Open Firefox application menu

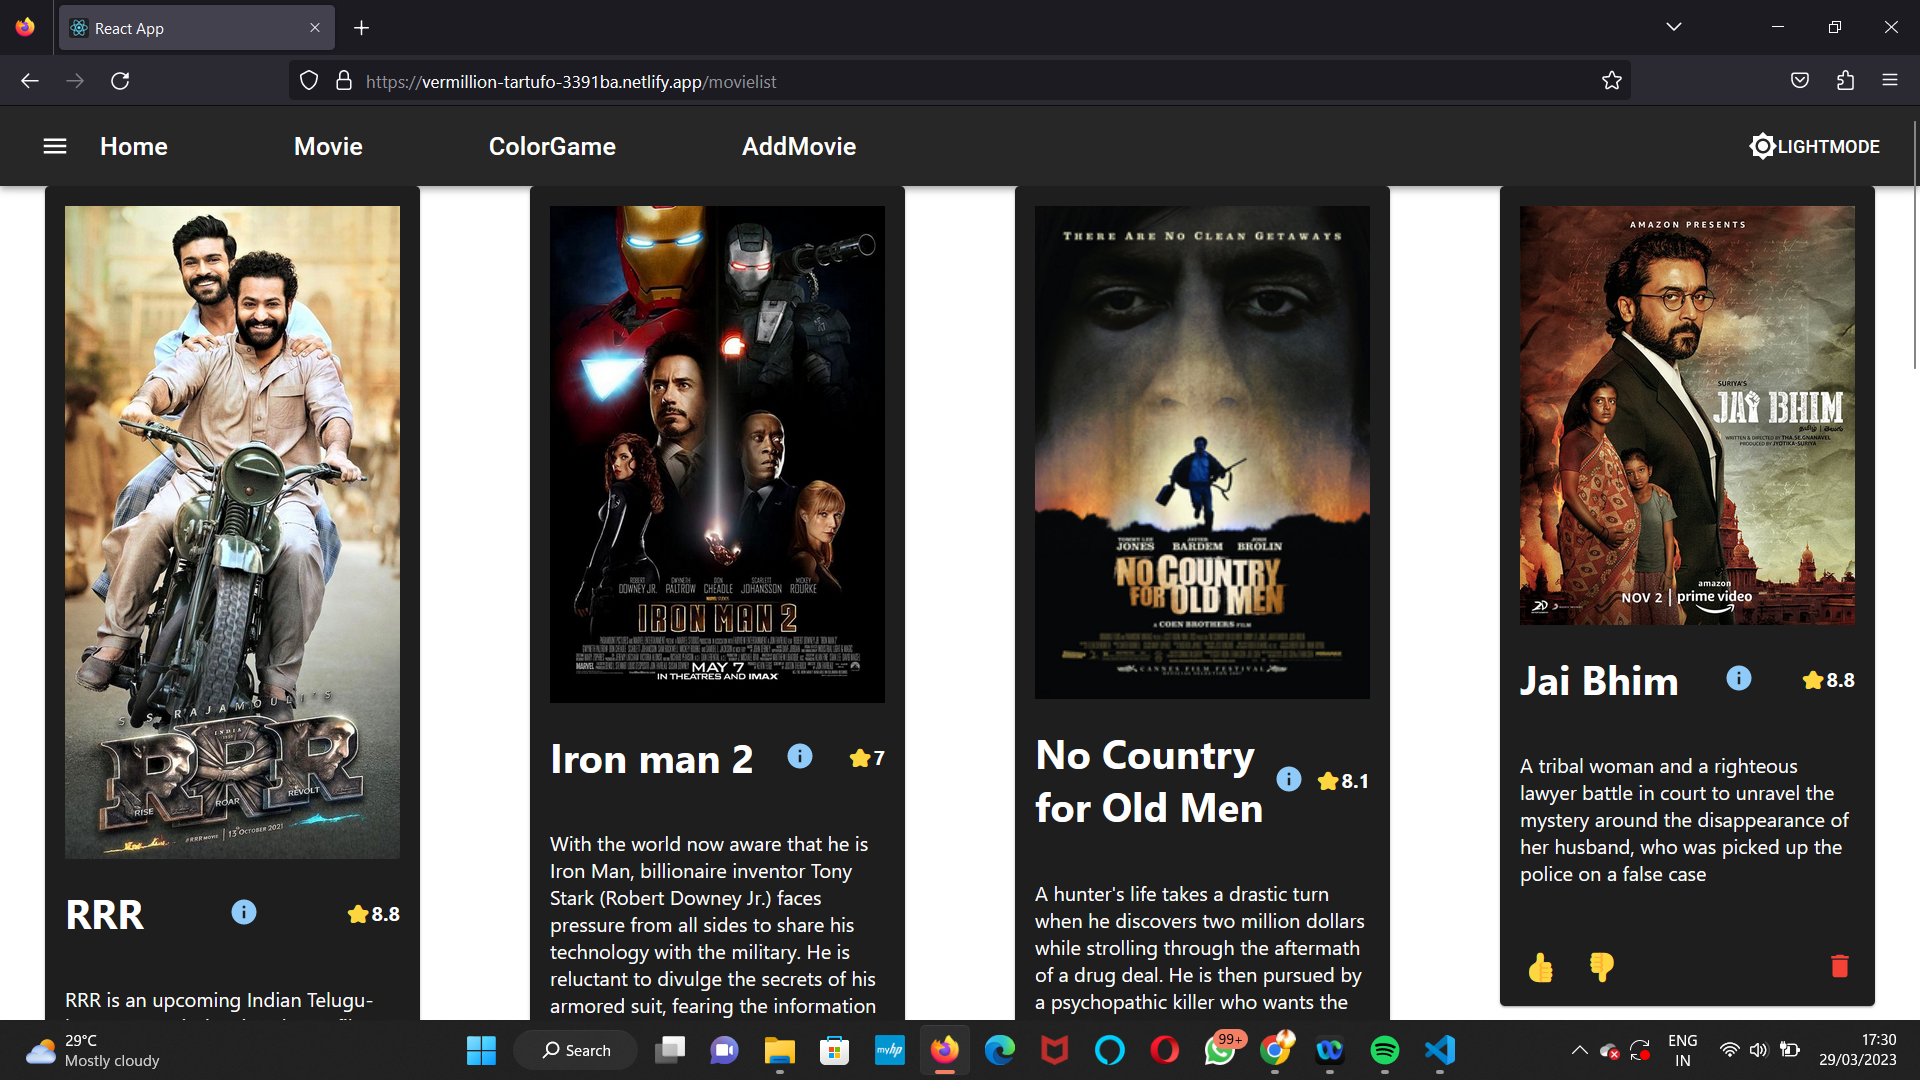1889,81
